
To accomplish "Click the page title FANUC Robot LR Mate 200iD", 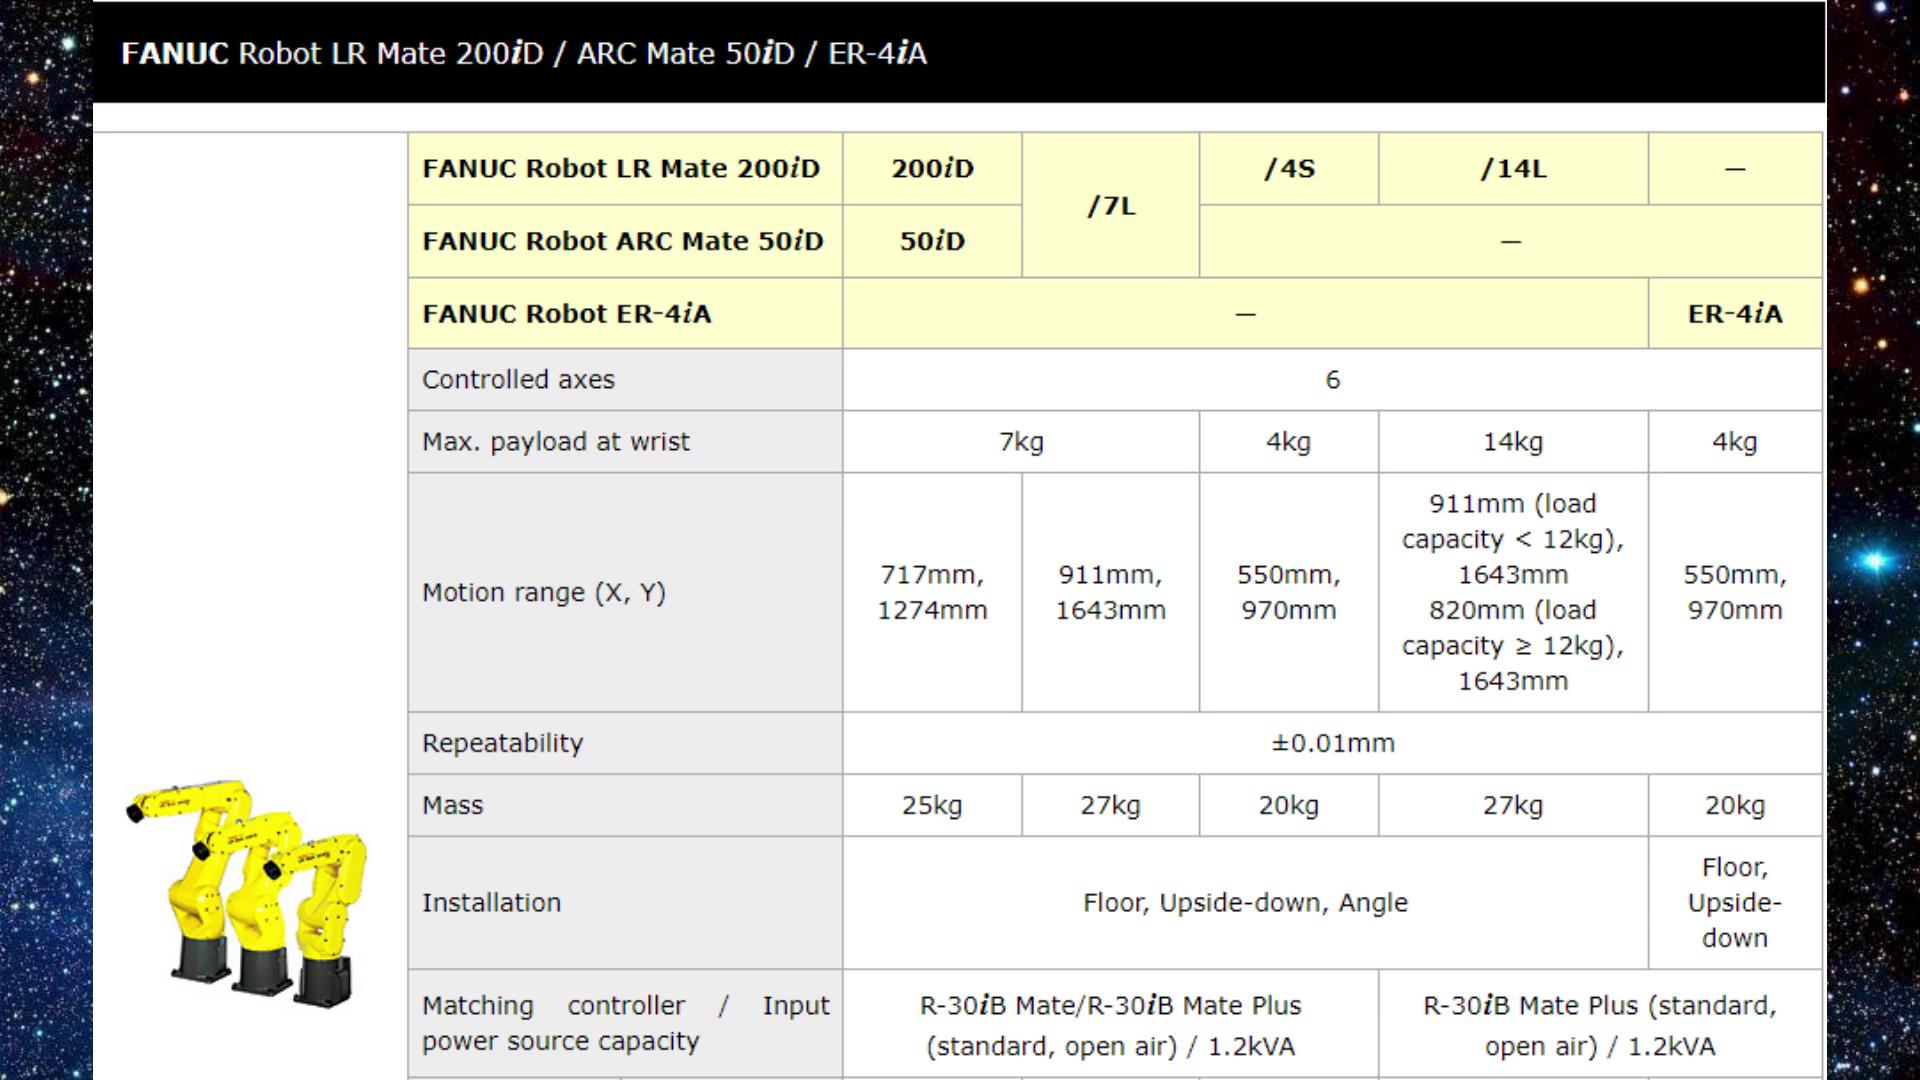I will 523,53.
